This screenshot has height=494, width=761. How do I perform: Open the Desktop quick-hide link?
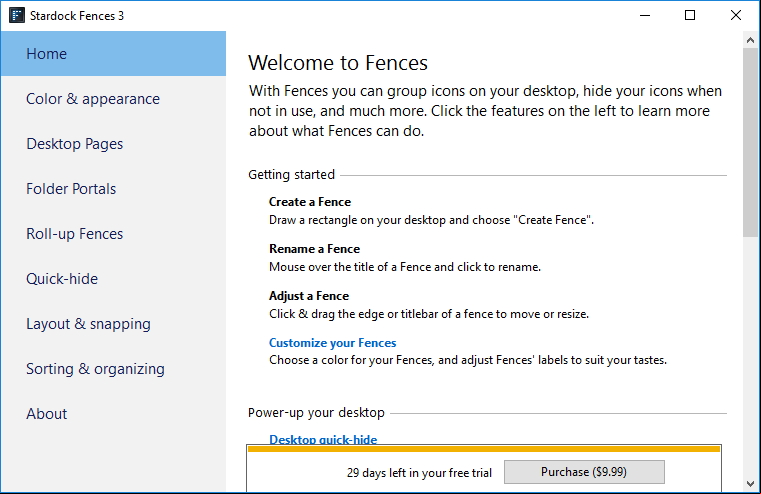pyautogui.click(x=323, y=439)
